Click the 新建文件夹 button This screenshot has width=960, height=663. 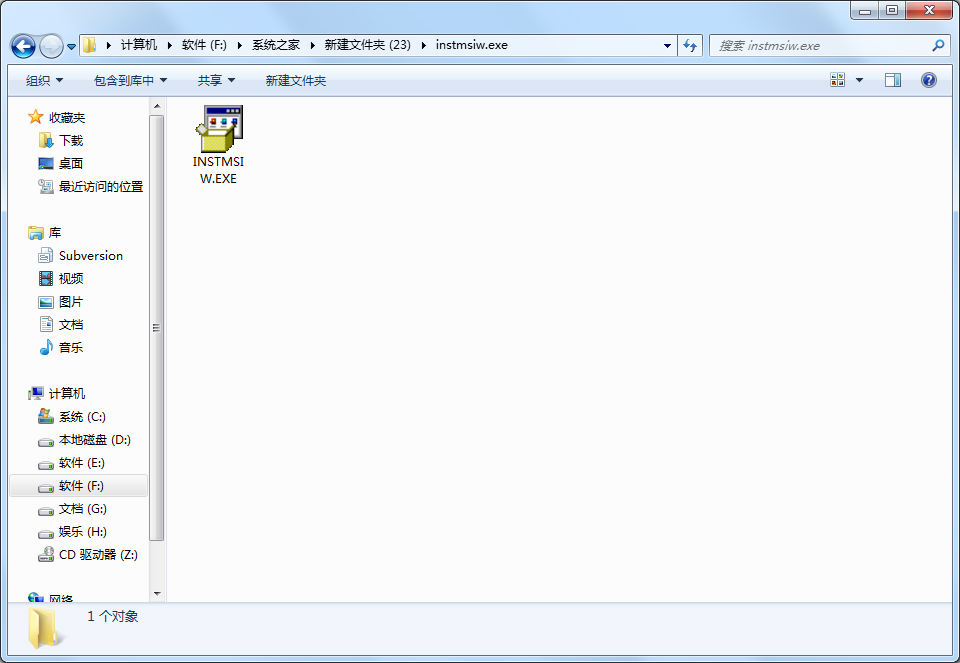[x=295, y=80]
